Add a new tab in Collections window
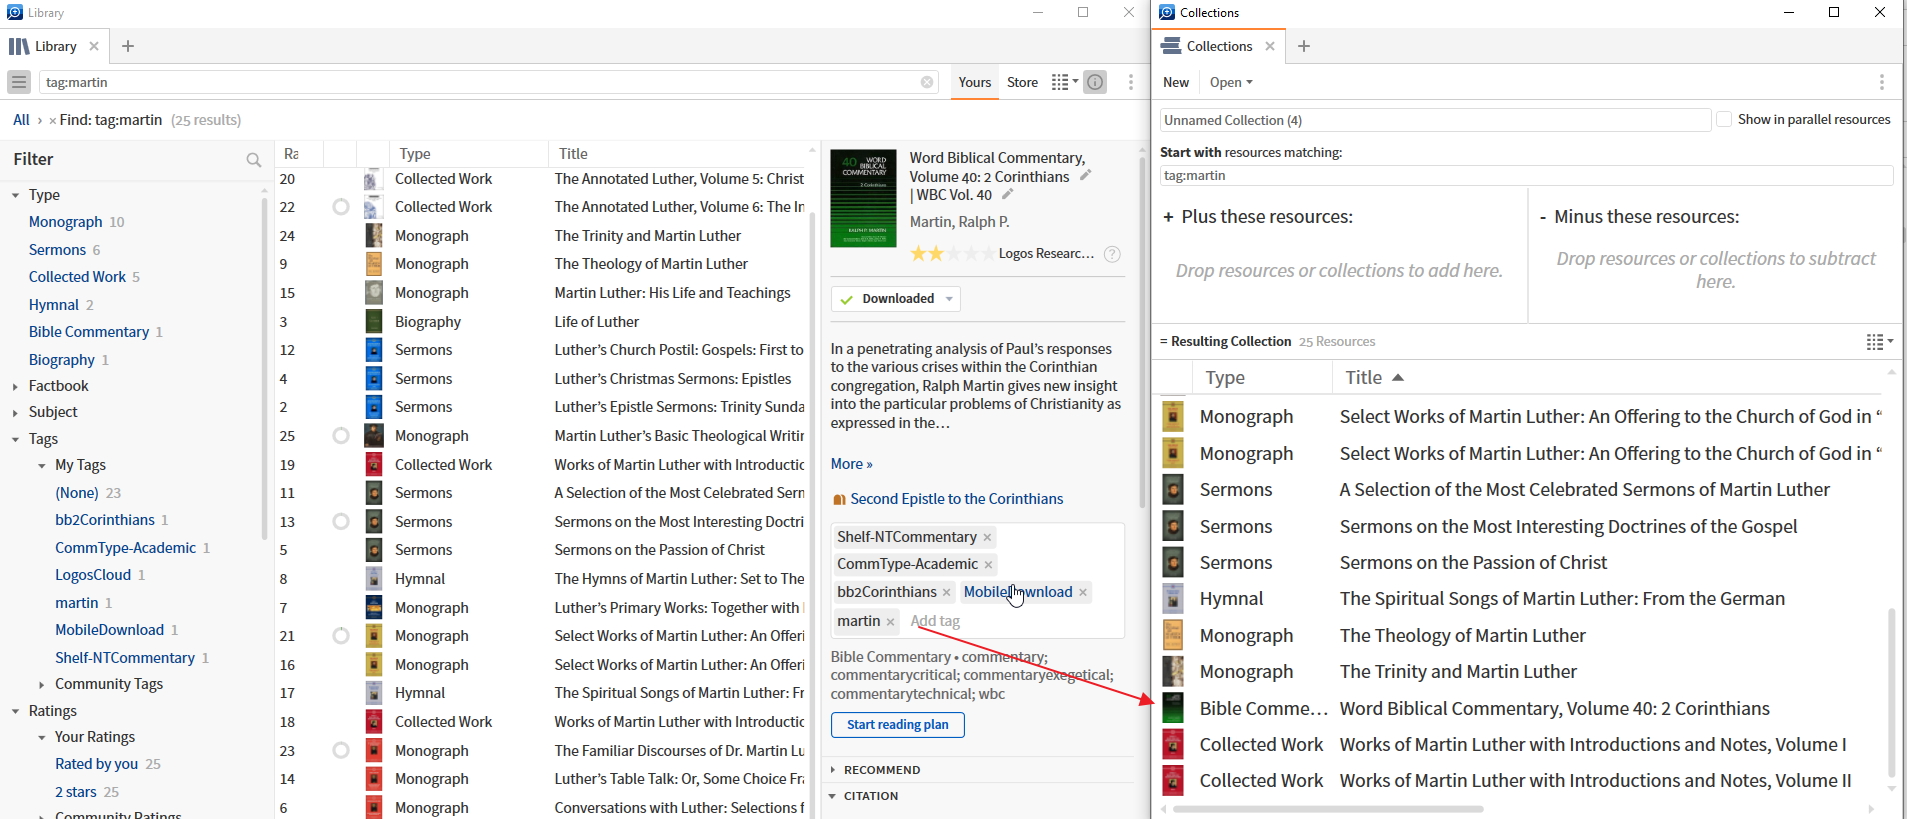Viewport: 1907px width, 819px height. (x=1304, y=46)
